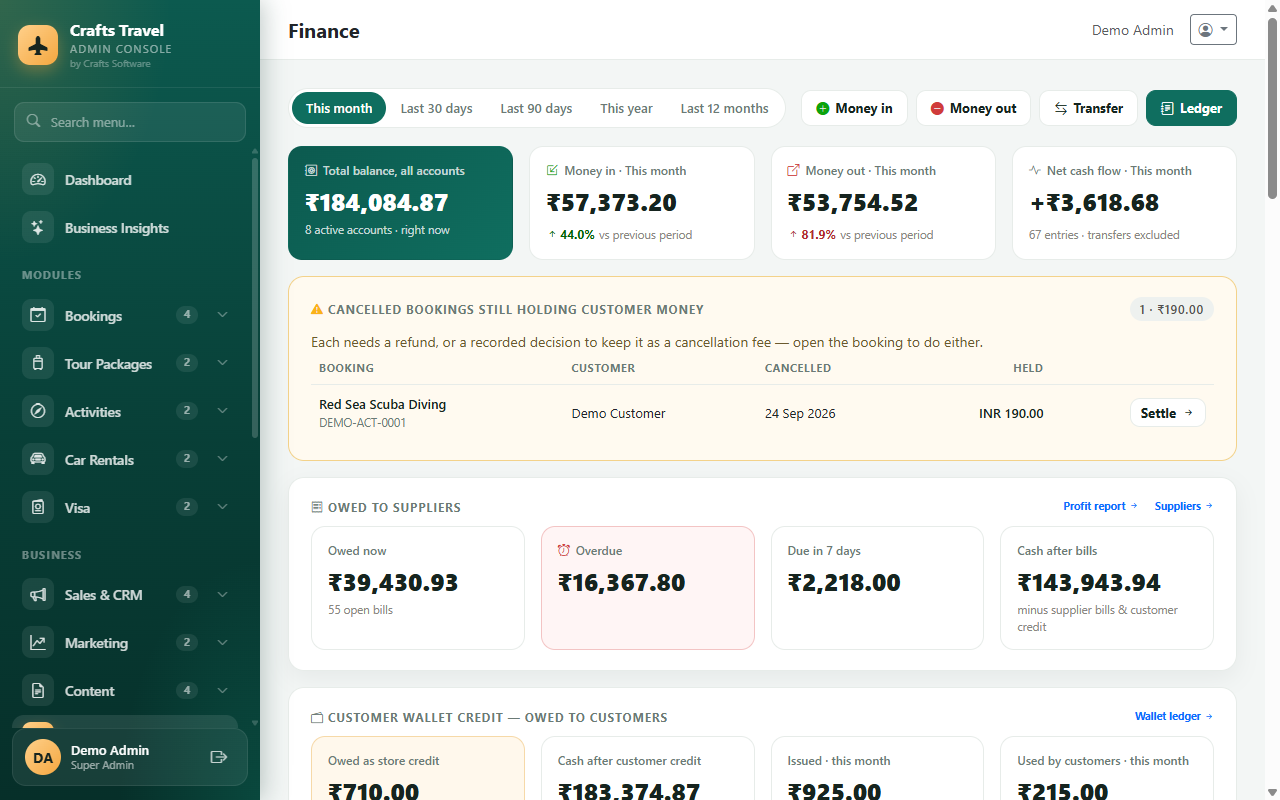Open the user account dropdown in the header
Image resolution: width=1280 pixels, height=800 pixels.
pos(1213,30)
